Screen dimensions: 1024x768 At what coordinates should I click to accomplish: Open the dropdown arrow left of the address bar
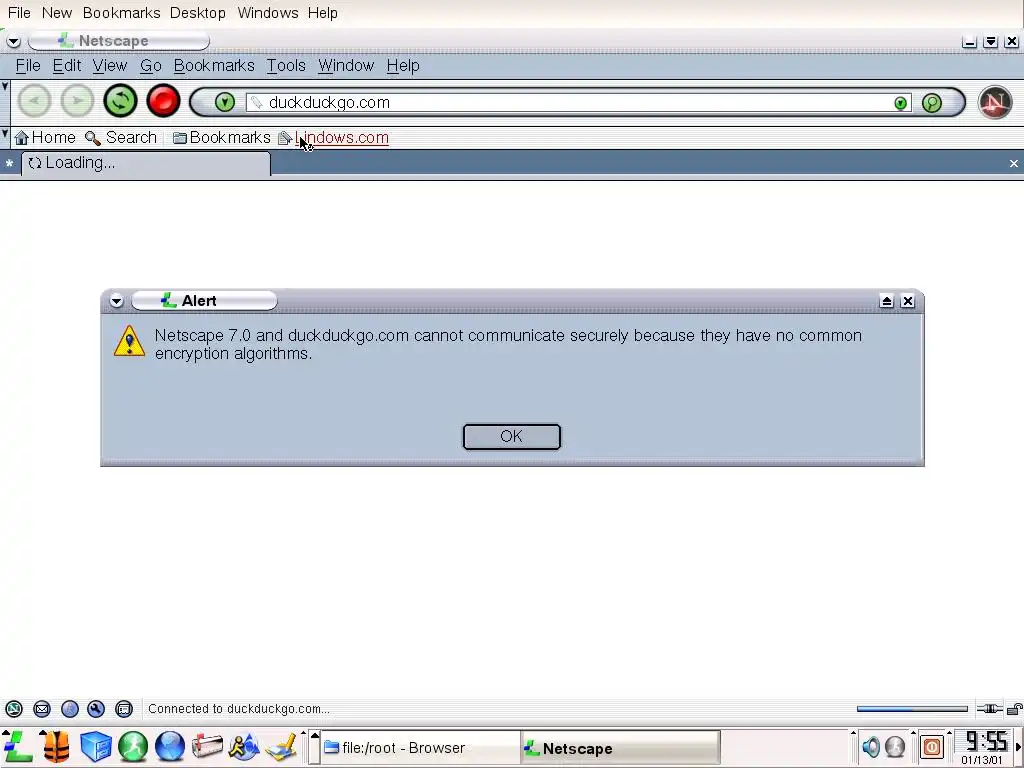(225, 103)
